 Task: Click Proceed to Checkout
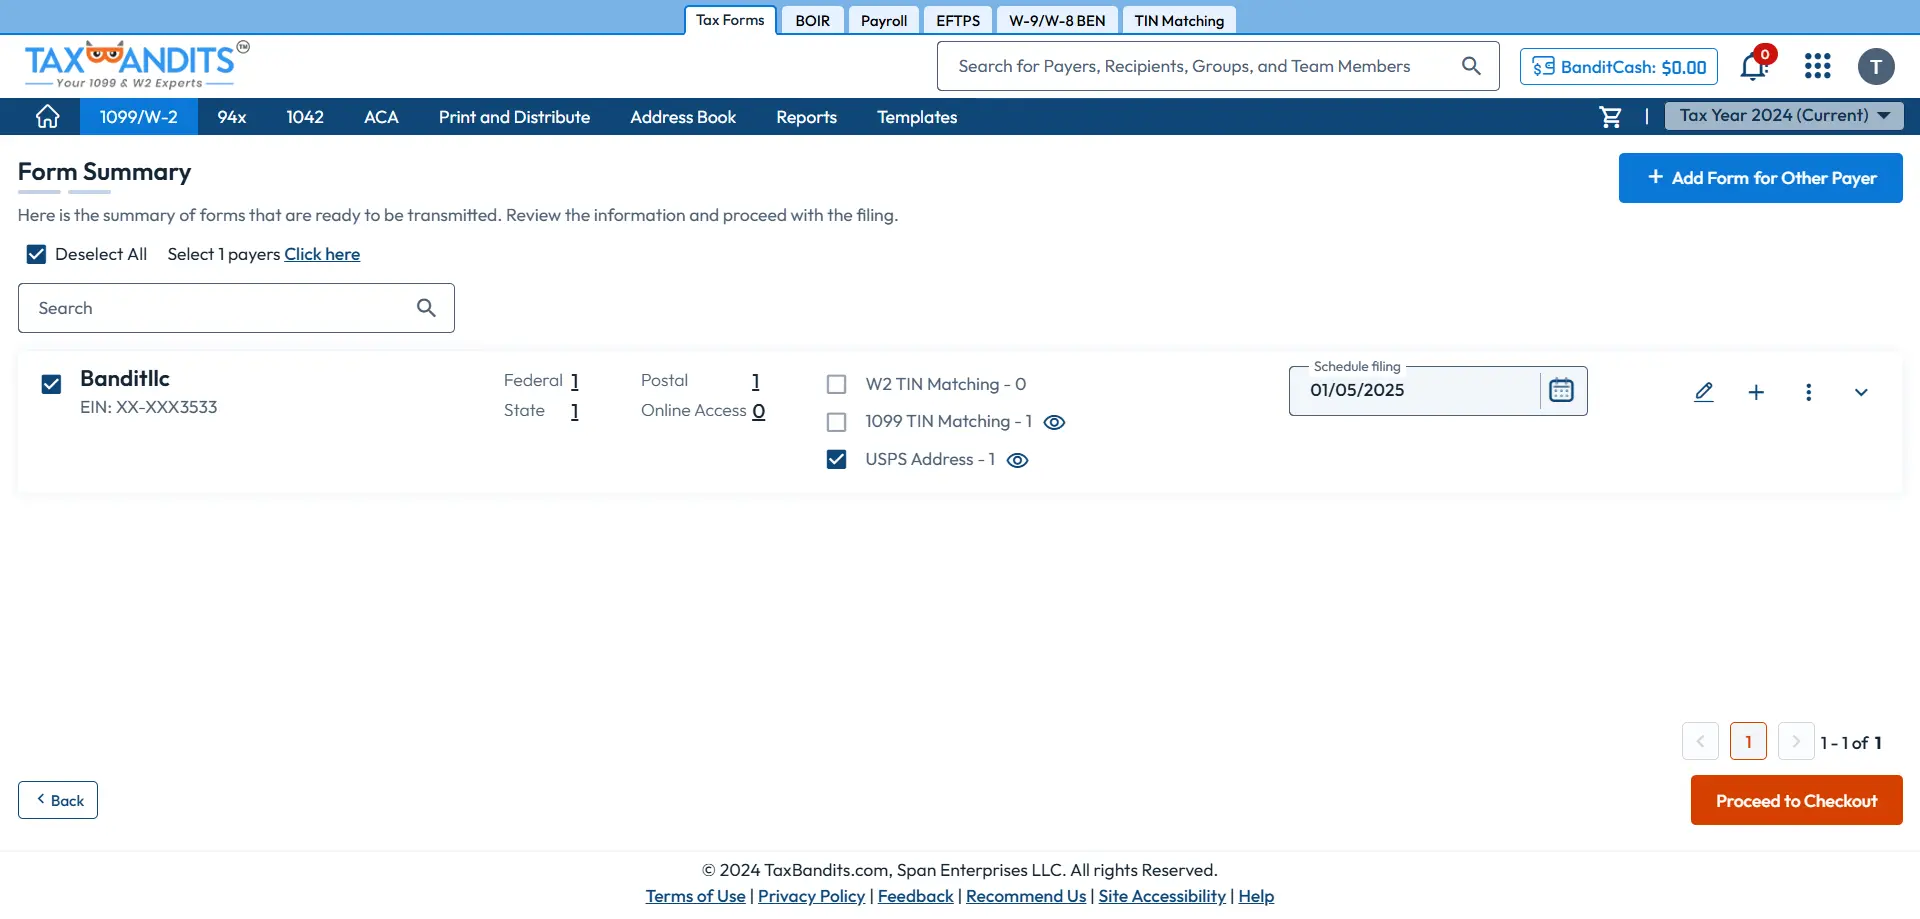tap(1796, 800)
